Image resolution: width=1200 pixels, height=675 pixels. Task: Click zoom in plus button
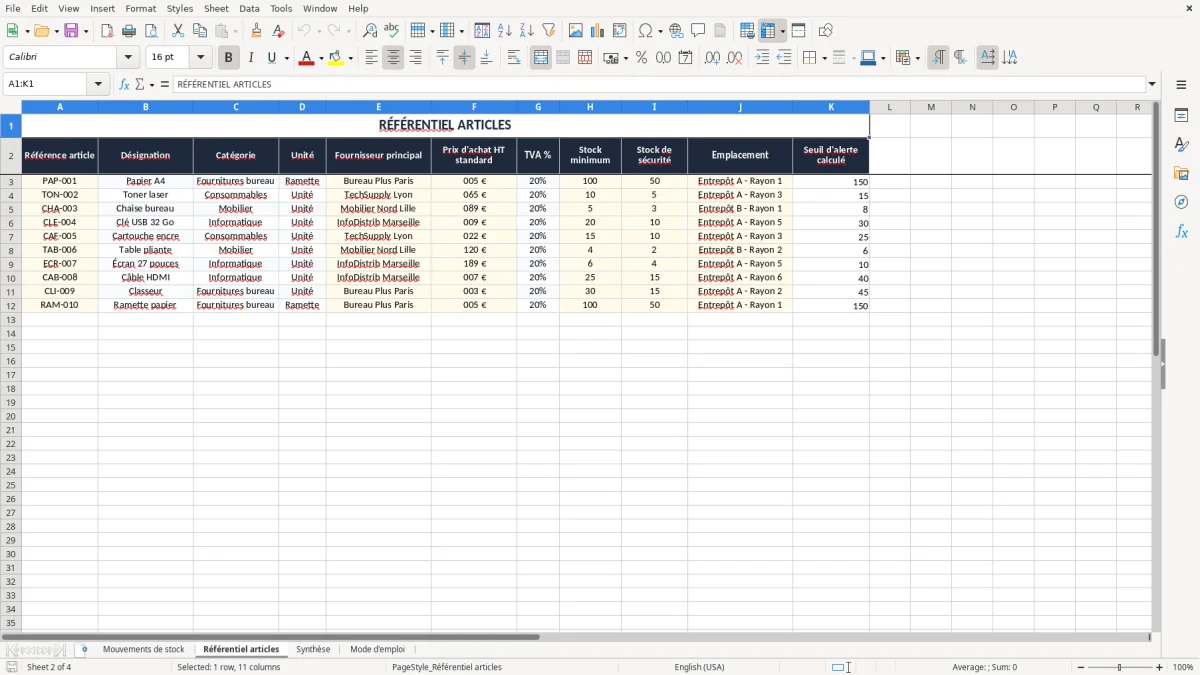(x=1160, y=667)
